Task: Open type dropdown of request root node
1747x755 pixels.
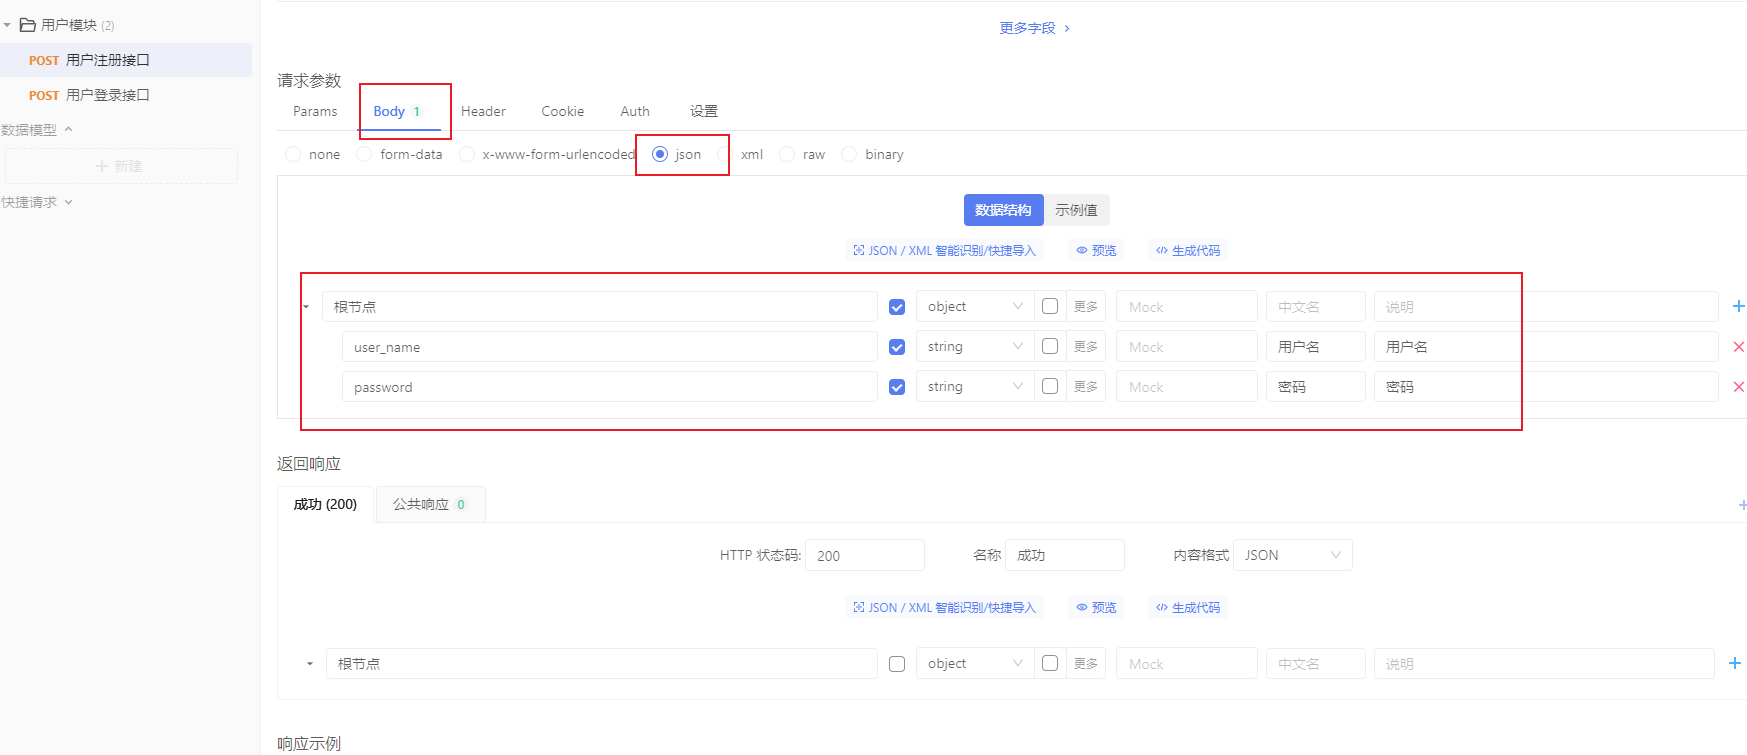Action: [x=974, y=306]
